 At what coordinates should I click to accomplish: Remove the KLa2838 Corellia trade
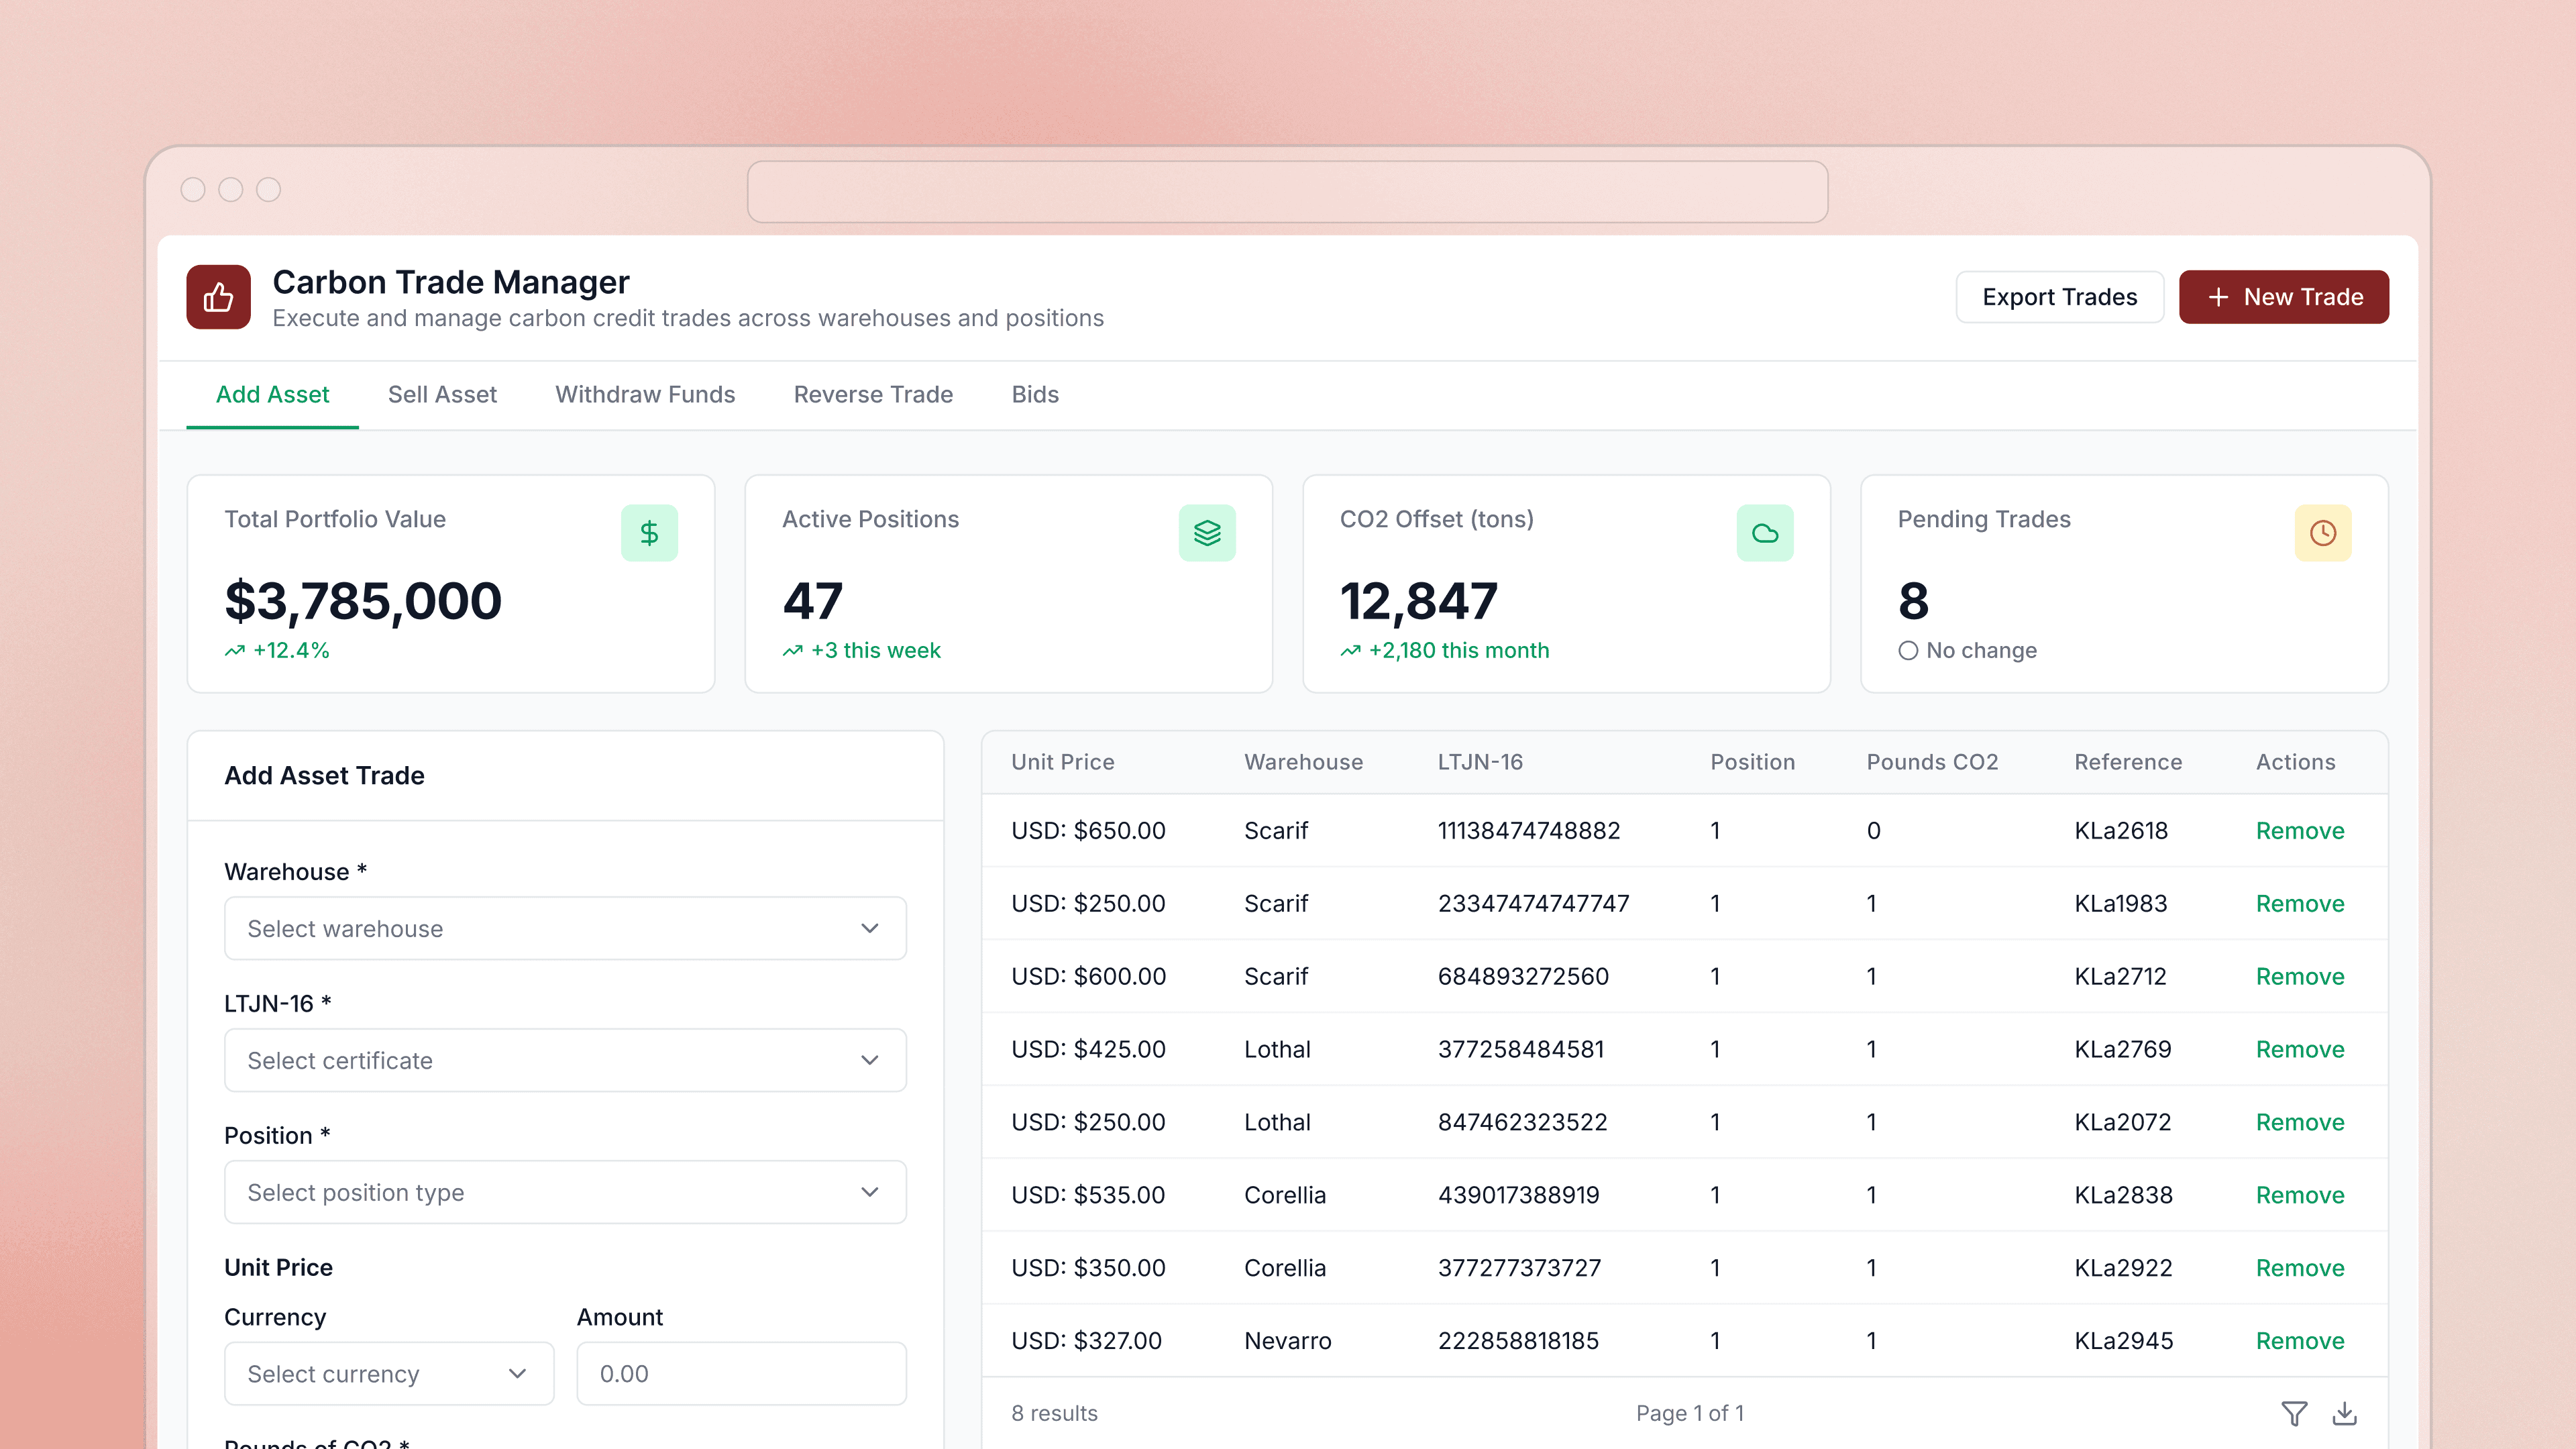2300,1196
